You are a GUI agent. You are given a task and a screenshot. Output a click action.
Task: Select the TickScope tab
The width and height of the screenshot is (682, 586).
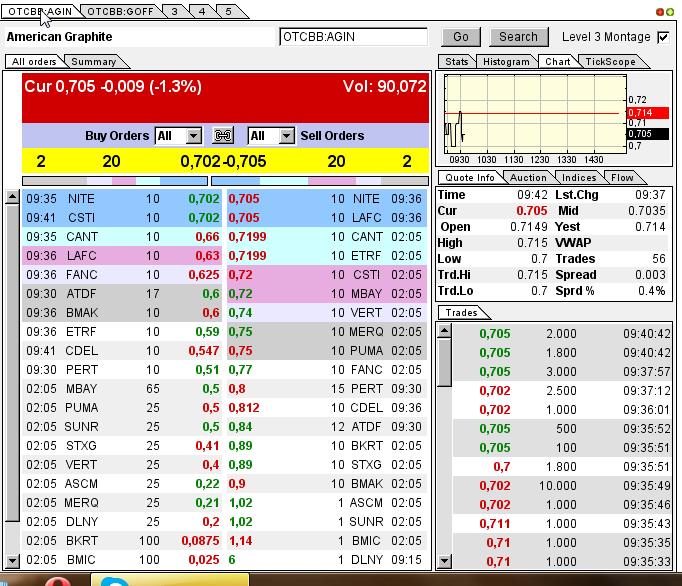click(609, 62)
